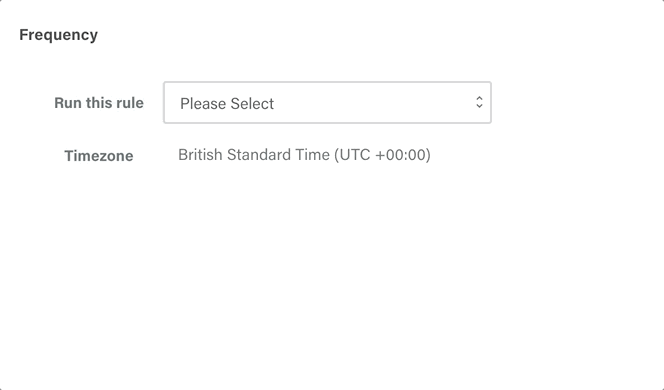Image resolution: width=664 pixels, height=390 pixels.
Task: Open the frequency selector showing Please Select
Action: coord(327,102)
